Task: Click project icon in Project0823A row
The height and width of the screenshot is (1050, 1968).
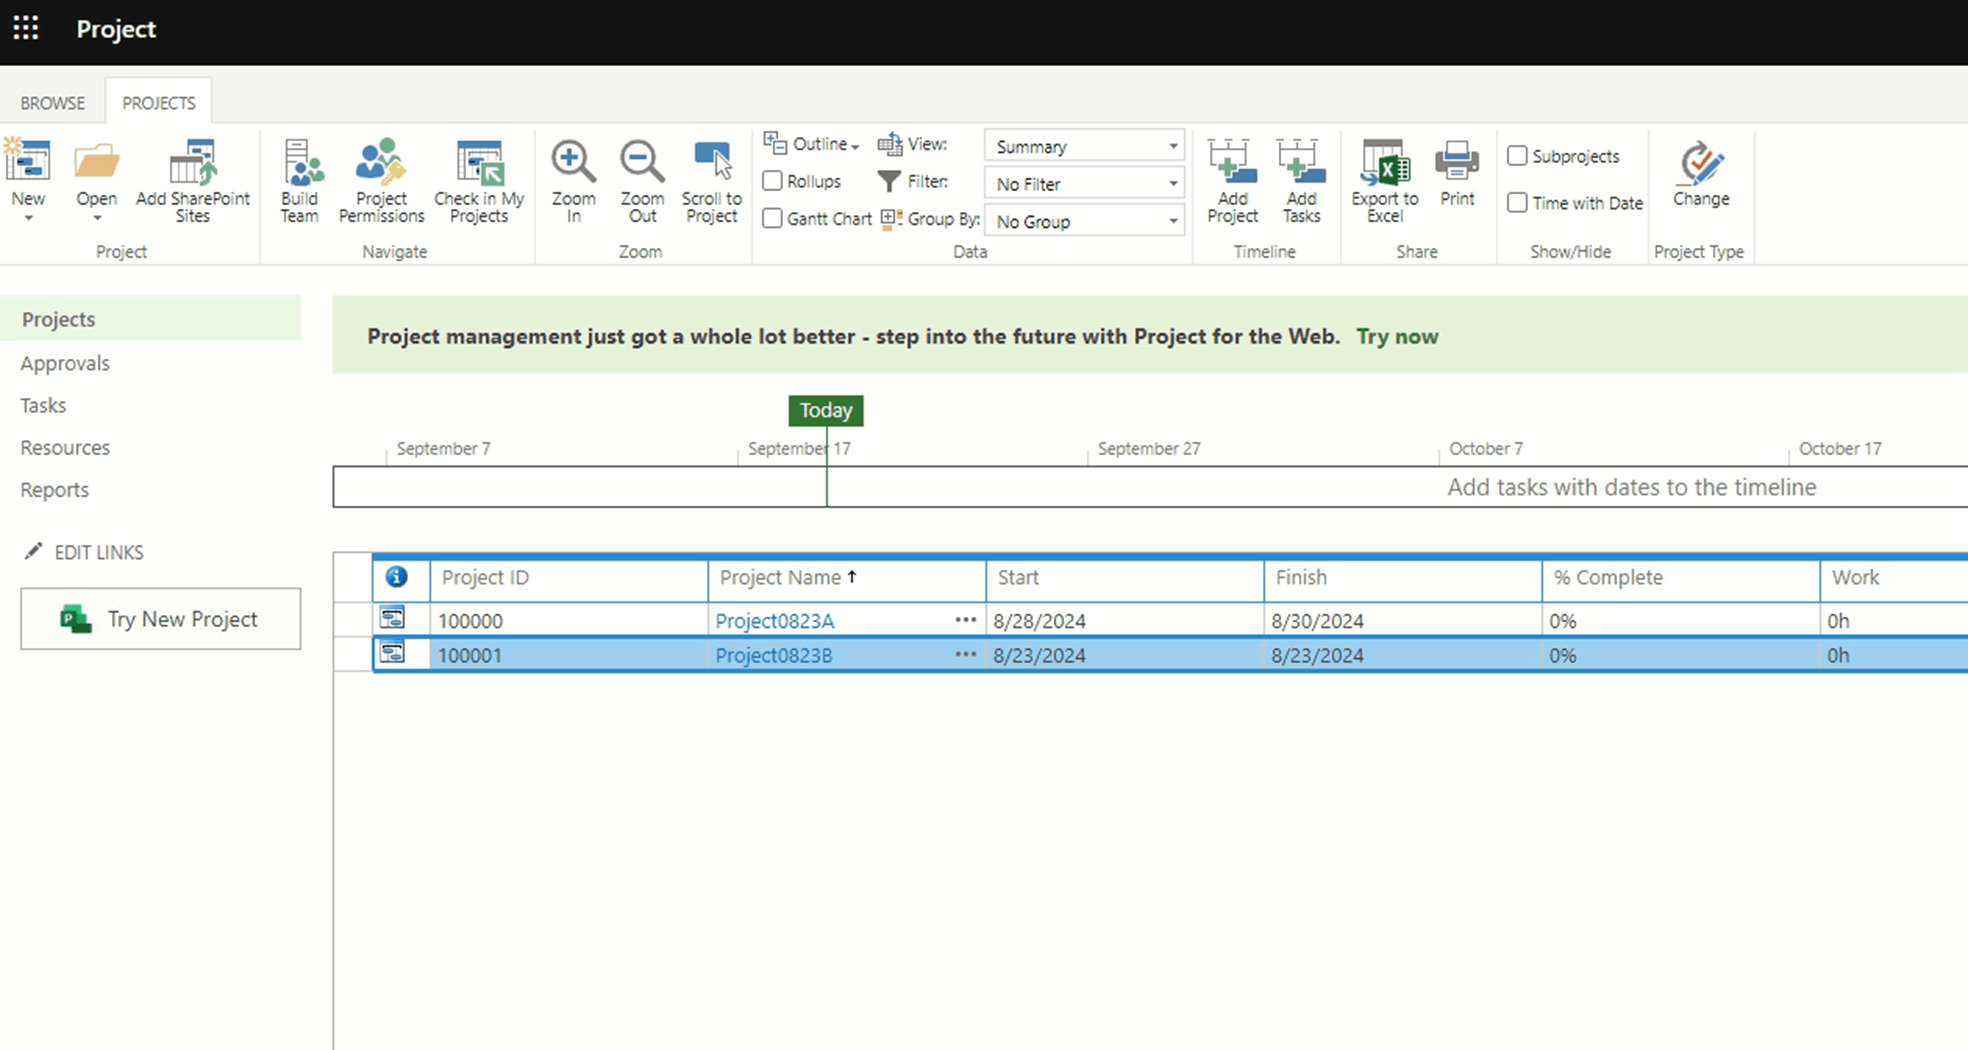Action: (x=393, y=619)
